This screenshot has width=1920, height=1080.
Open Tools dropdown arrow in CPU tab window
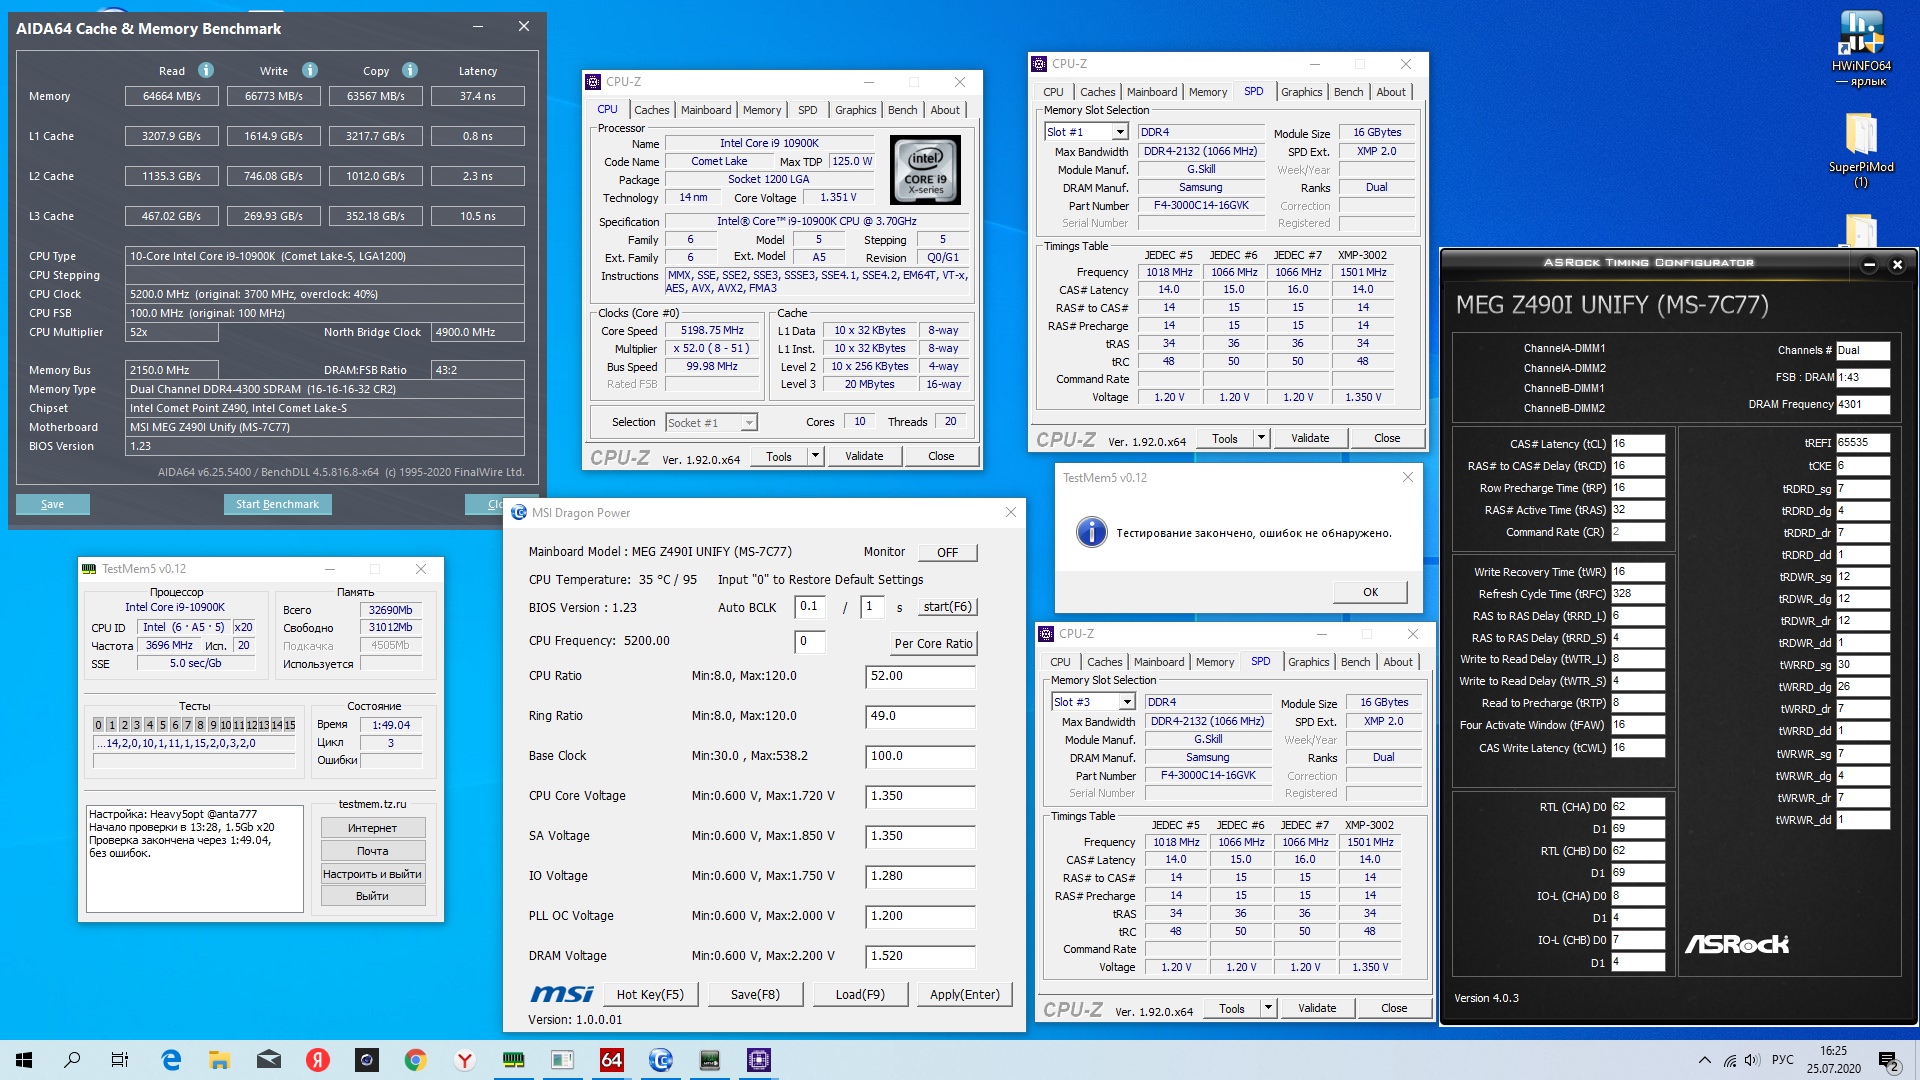[815, 456]
